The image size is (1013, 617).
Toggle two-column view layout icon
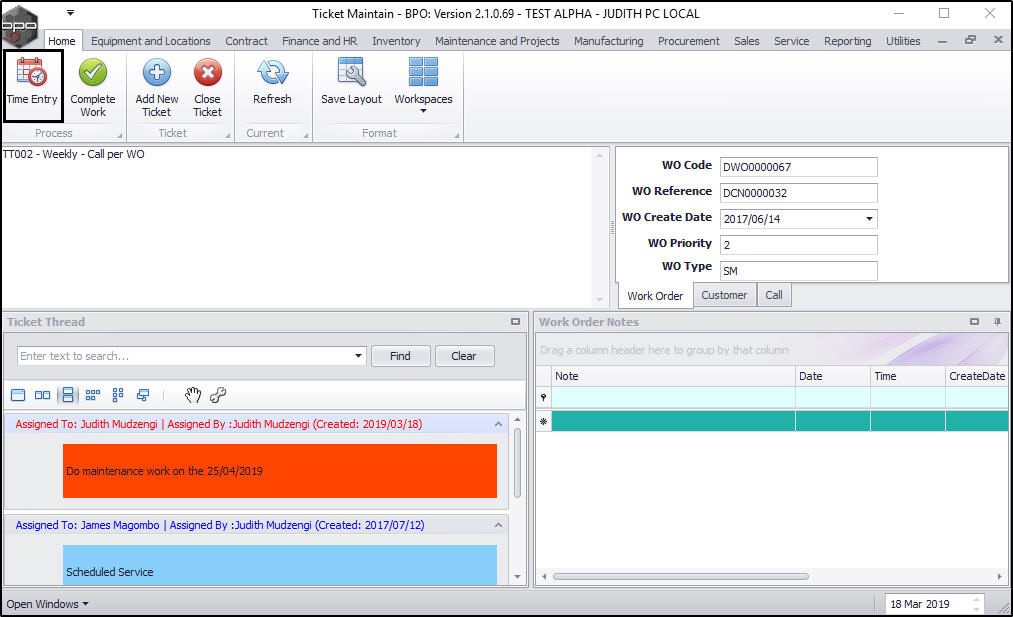[43, 395]
